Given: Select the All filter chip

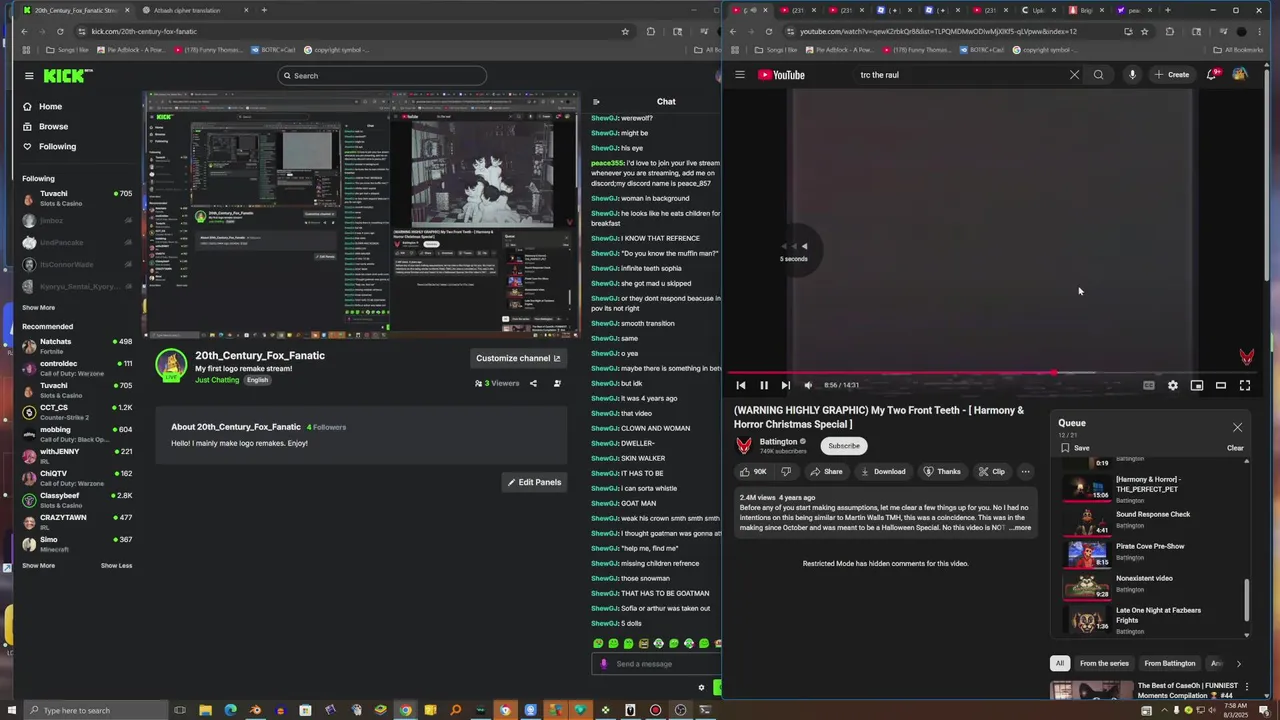Looking at the screenshot, I should coord(1059,663).
